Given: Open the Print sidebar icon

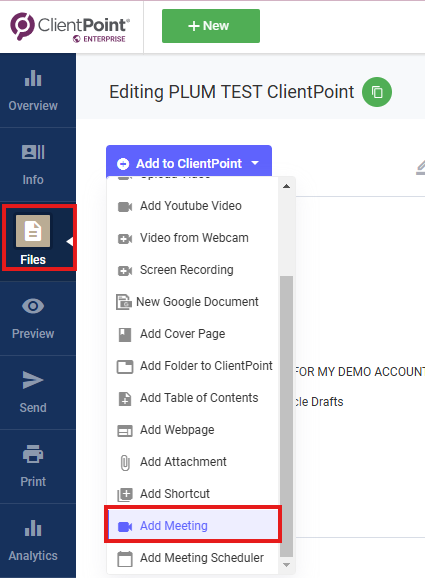Looking at the screenshot, I should click(33, 454).
